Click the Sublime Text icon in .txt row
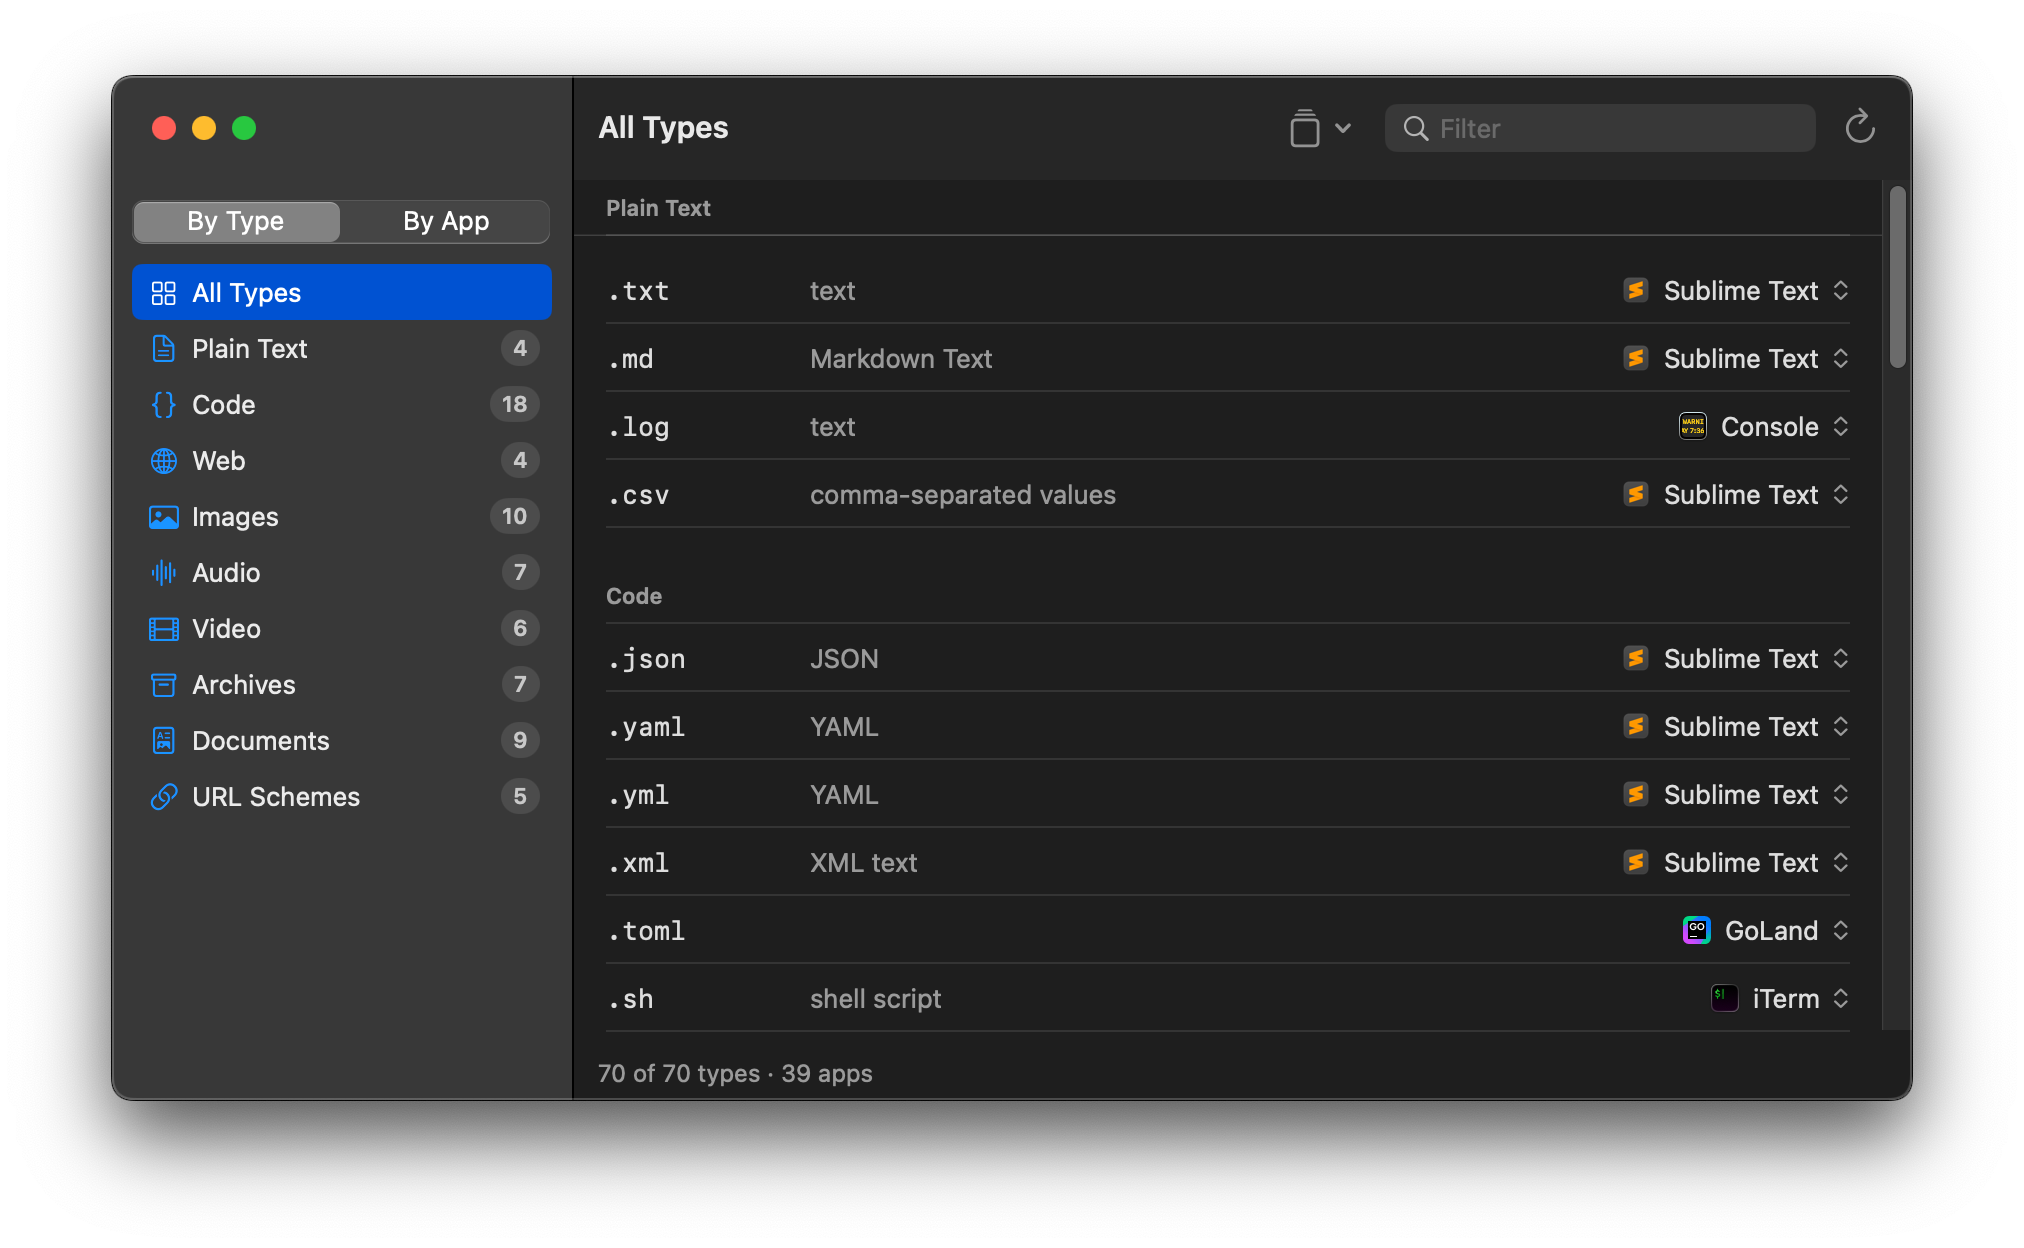The image size is (2024, 1248). [1636, 291]
